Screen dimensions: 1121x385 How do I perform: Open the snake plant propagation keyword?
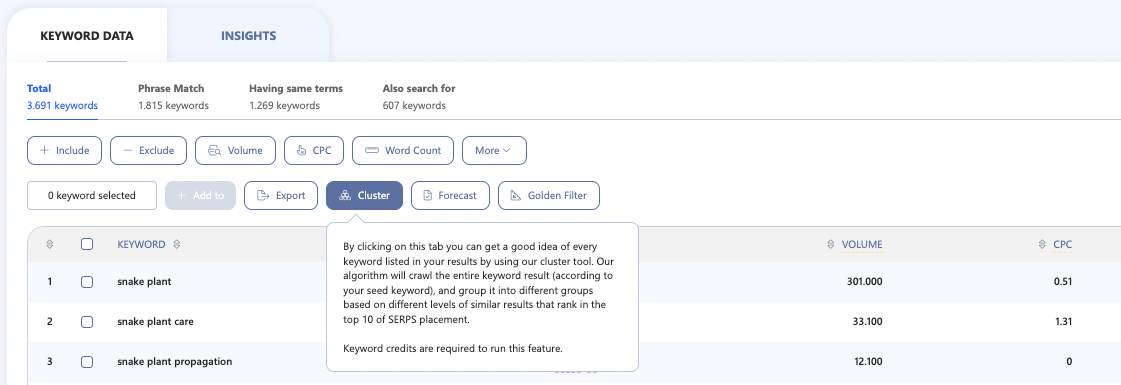coord(175,362)
